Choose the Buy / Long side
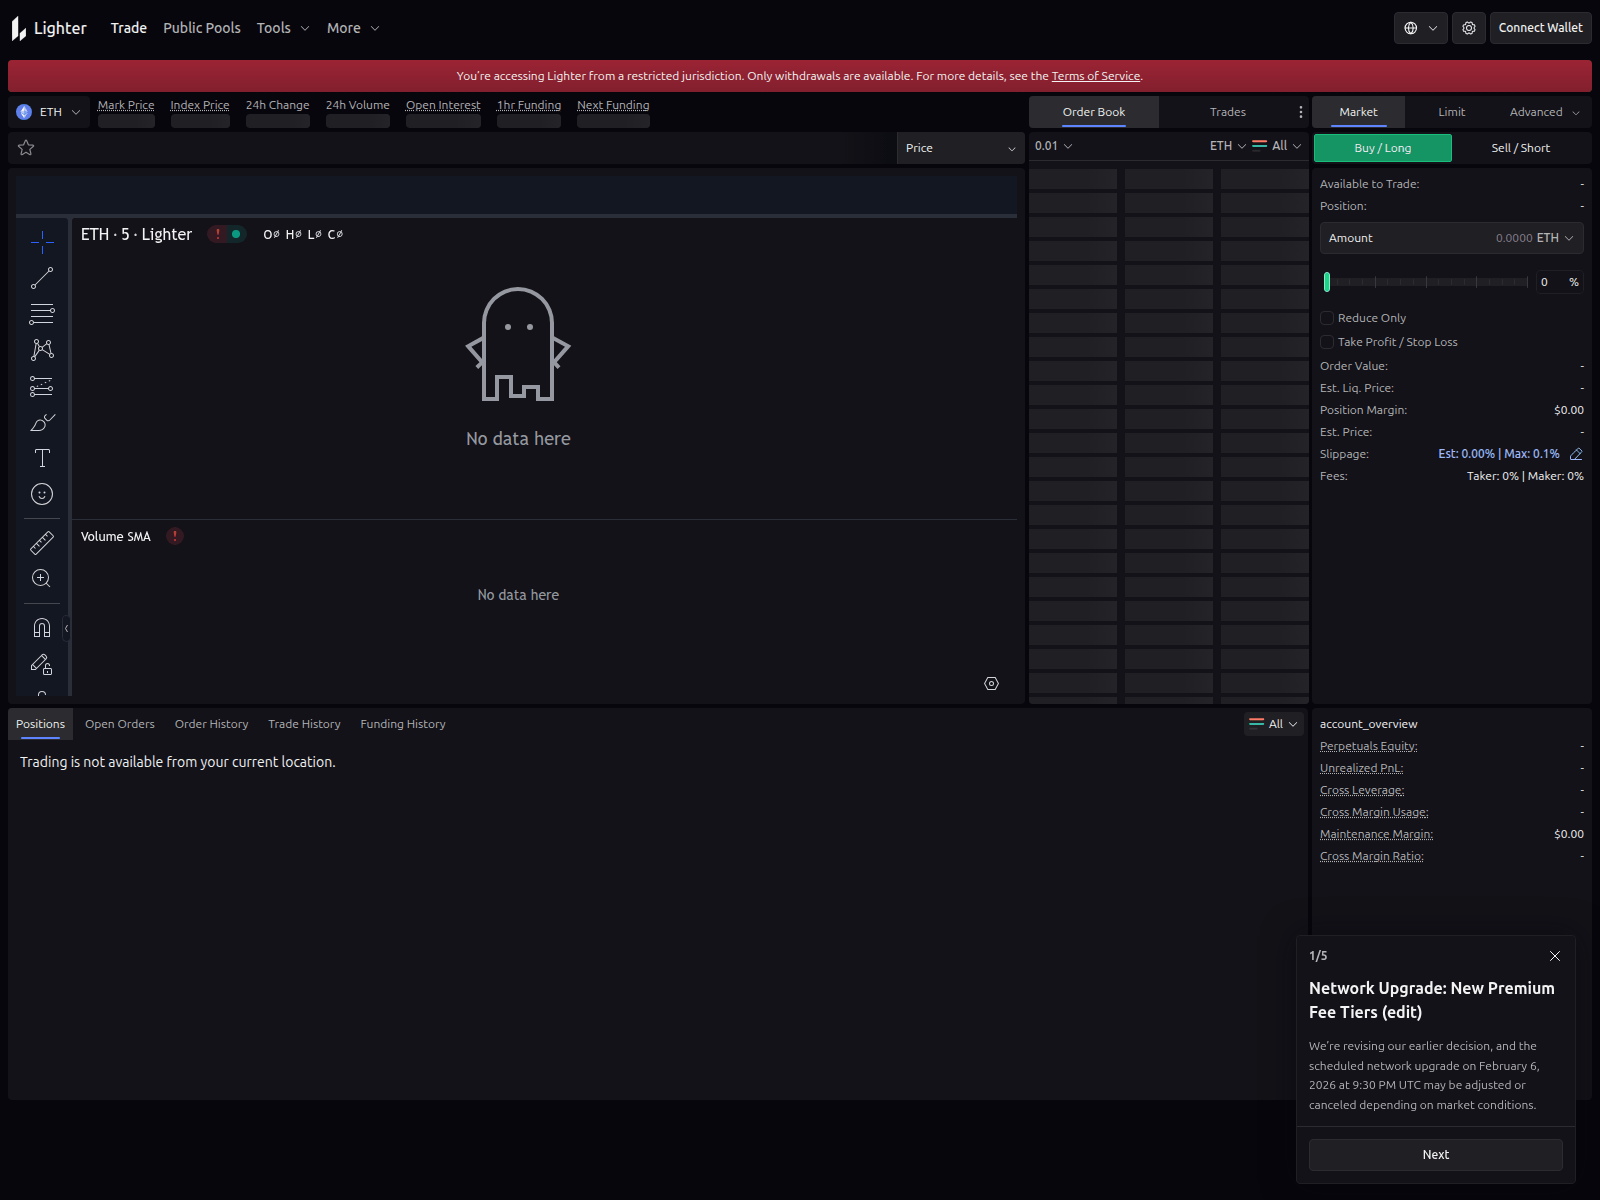1600x1200 pixels. [1383, 148]
